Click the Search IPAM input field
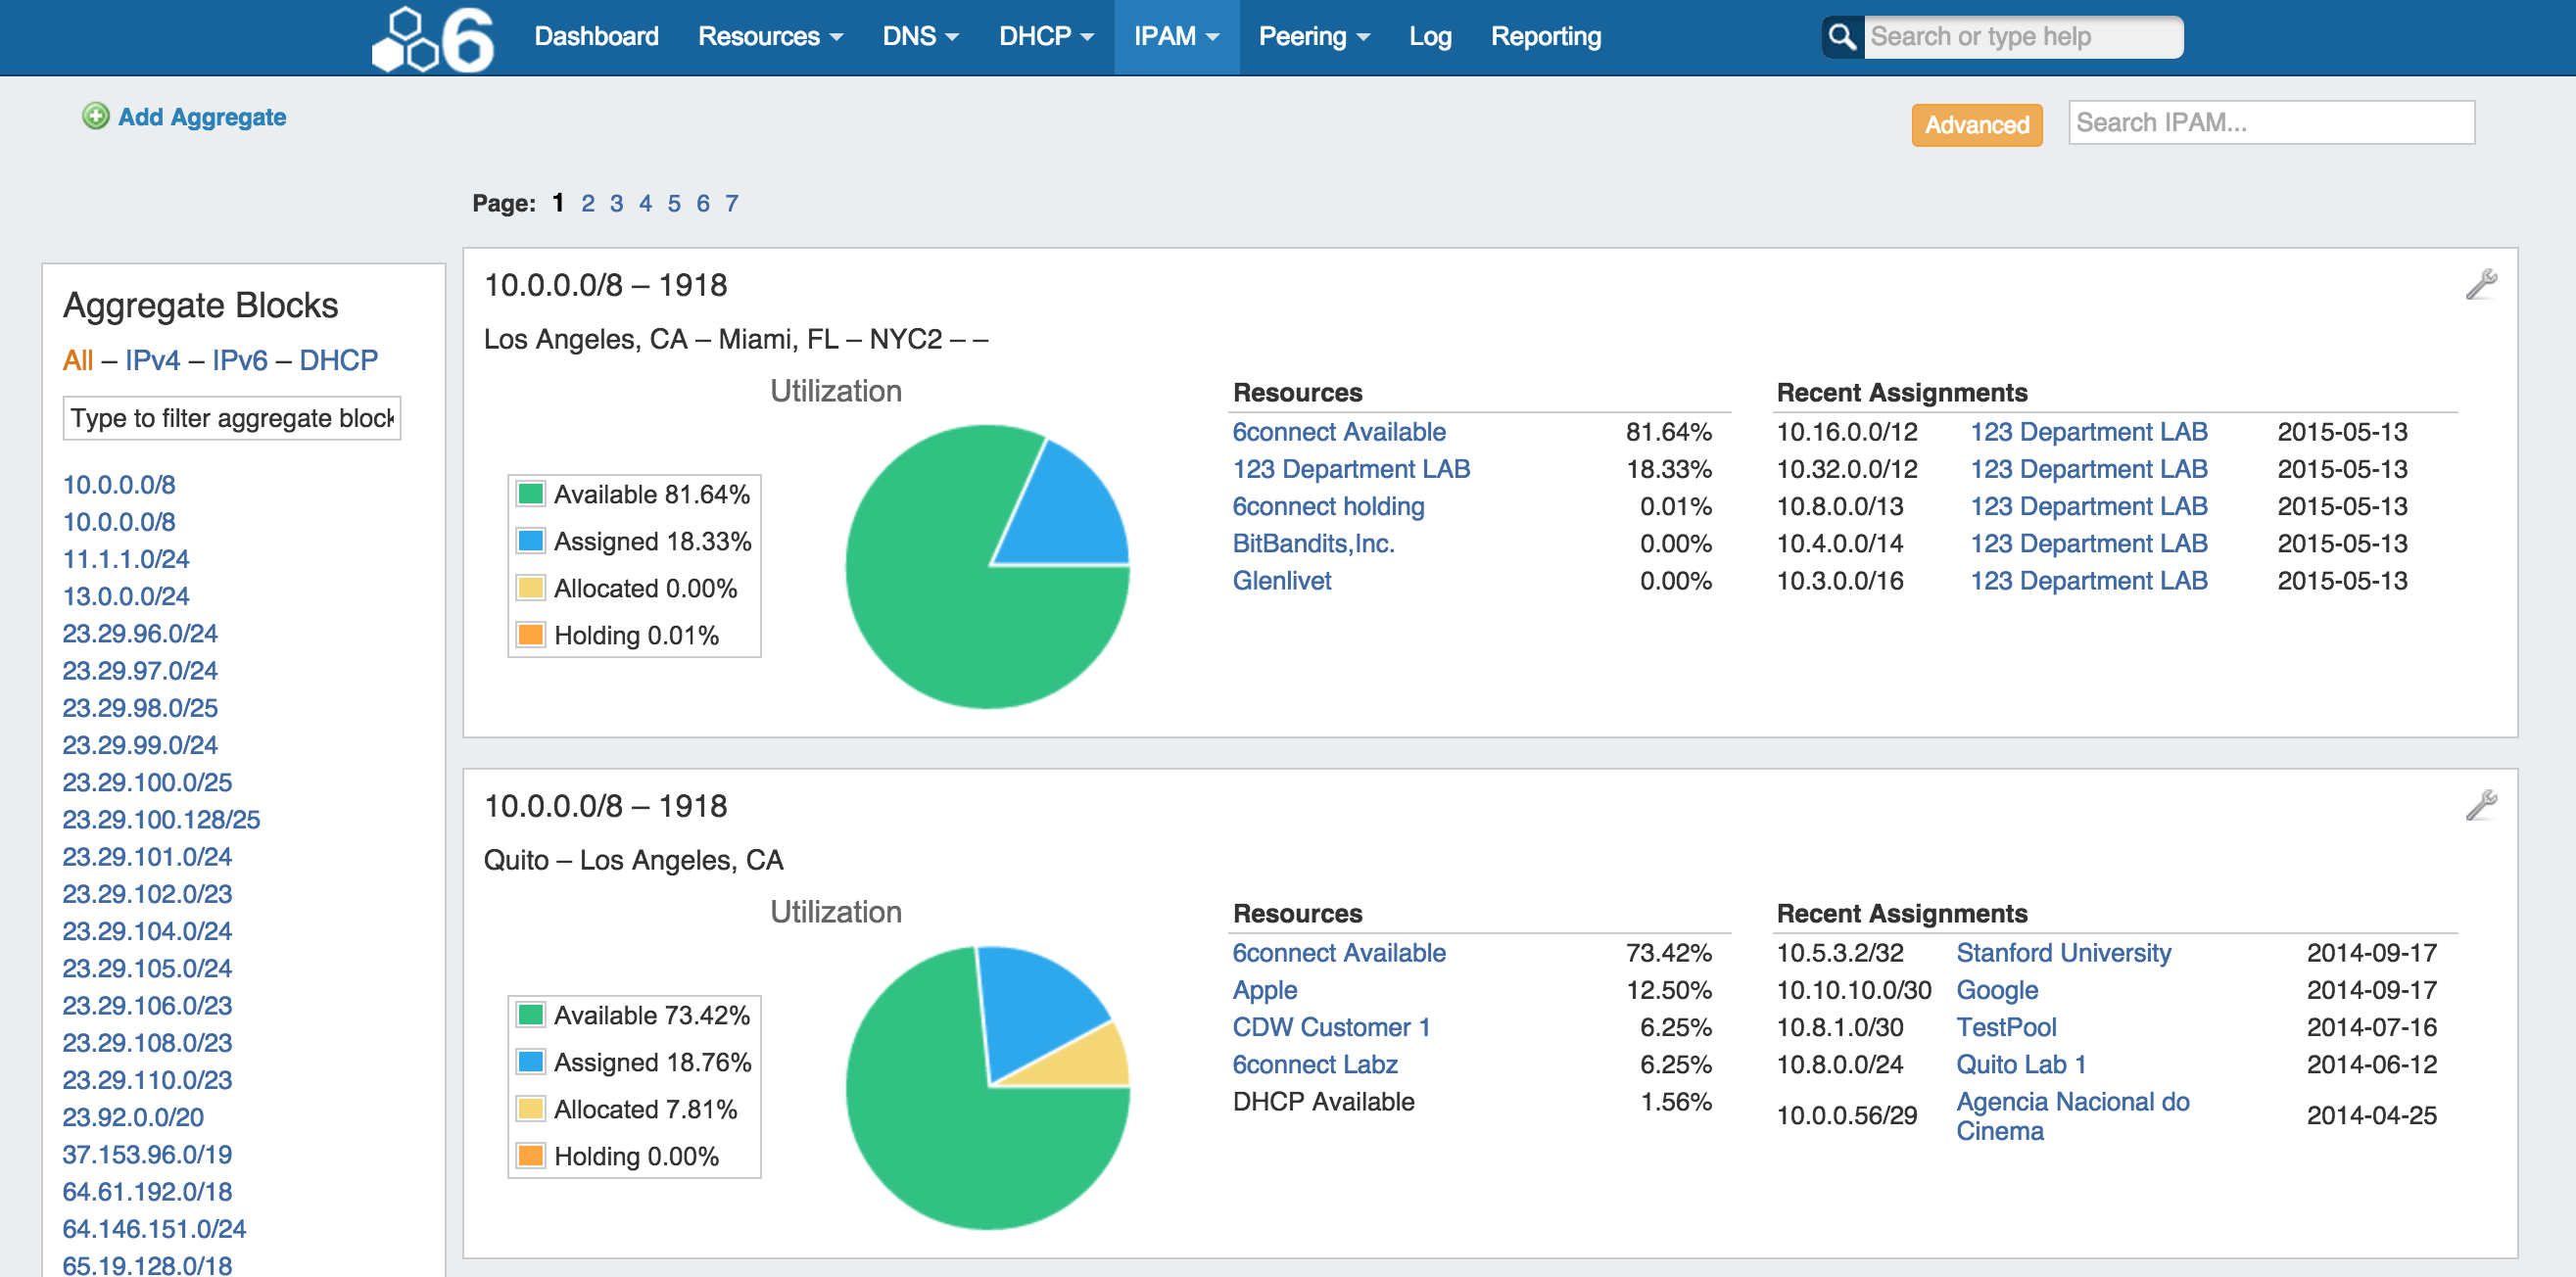Viewport: 2576px width, 1277px height. click(x=2271, y=122)
